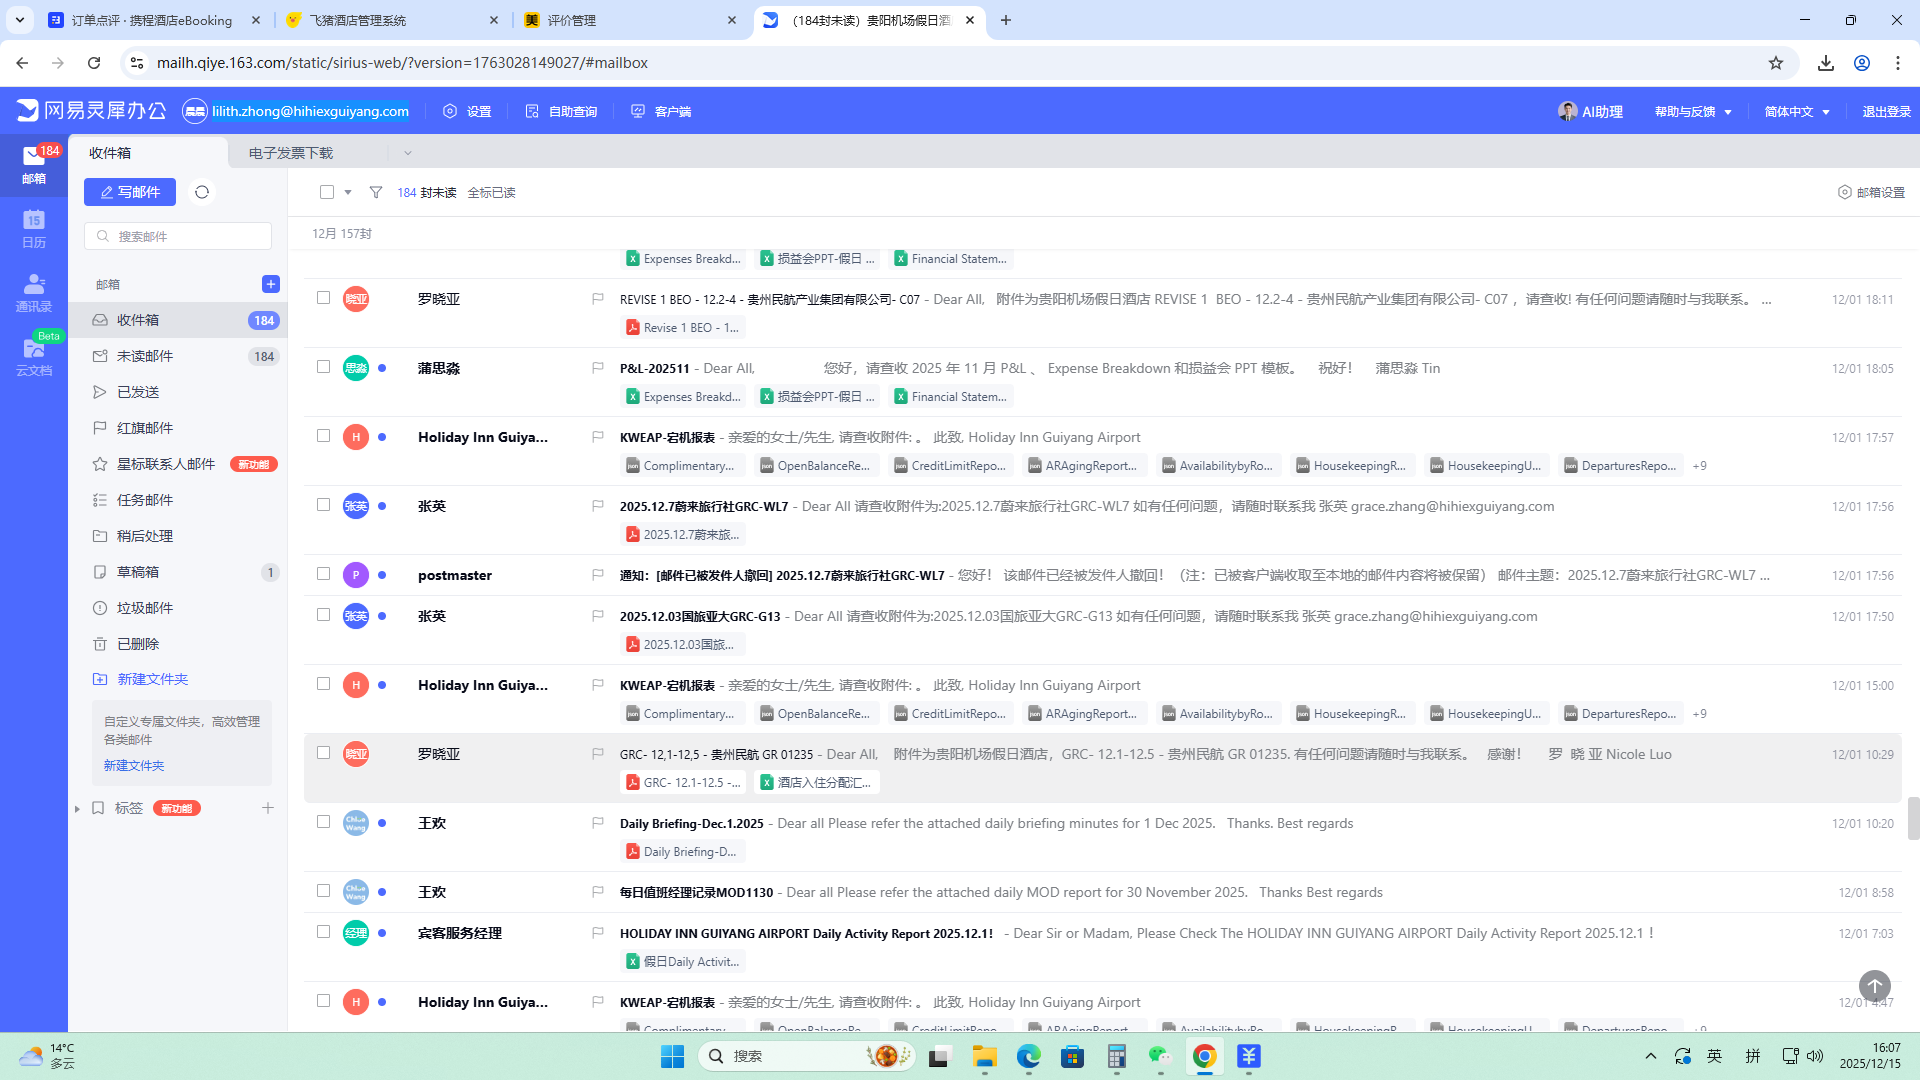
Task: Expand the 帮助与反馈 dropdown menu
Action: tap(1692, 111)
